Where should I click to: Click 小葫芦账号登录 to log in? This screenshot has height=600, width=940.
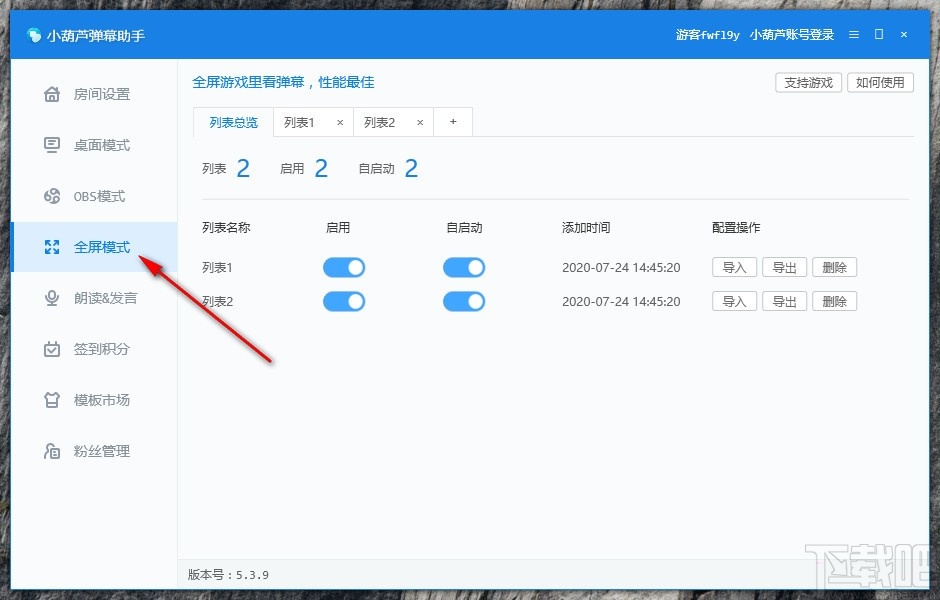coord(790,34)
